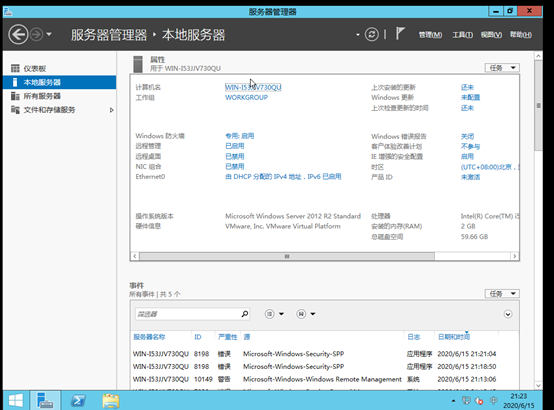Show hidden tray icons arrow
This screenshot has height=410, width=554.
[x=453, y=400]
